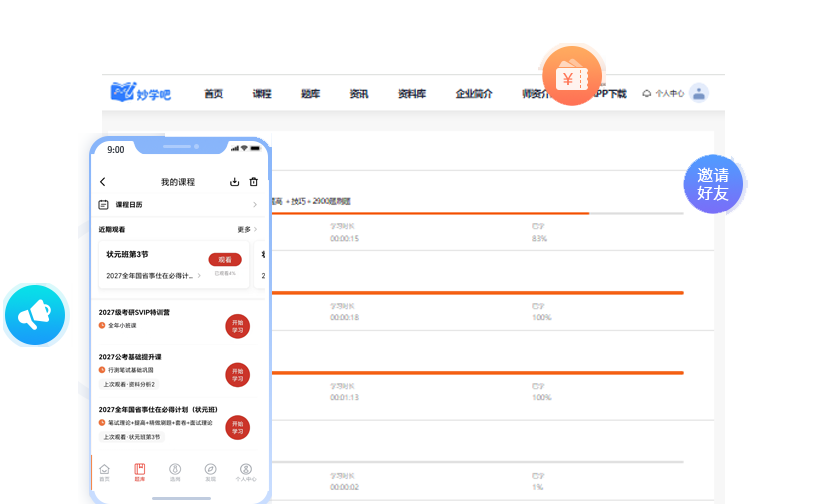Image resolution: width=822 pixels, height=504 pixels.
Task: Tap the 选课 icon in phone tab bar
Action: coord(175,471)
